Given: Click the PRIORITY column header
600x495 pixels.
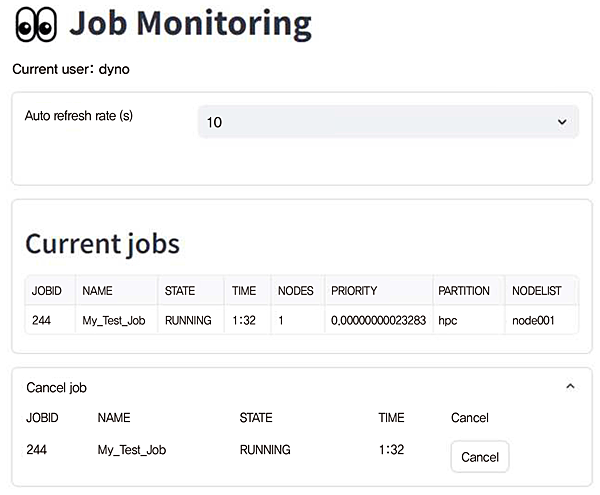Looking at the screenshot, I should click(x=354, y=291).
